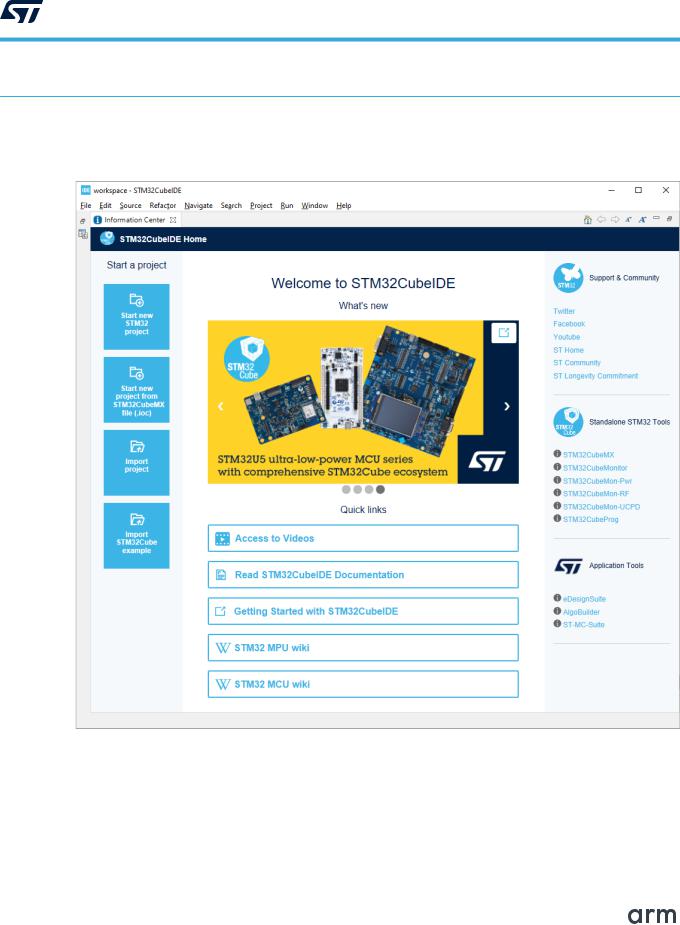Click the restore icon in left trim
The height and width of the screenshot is (925, 680).
pos(83,221)
